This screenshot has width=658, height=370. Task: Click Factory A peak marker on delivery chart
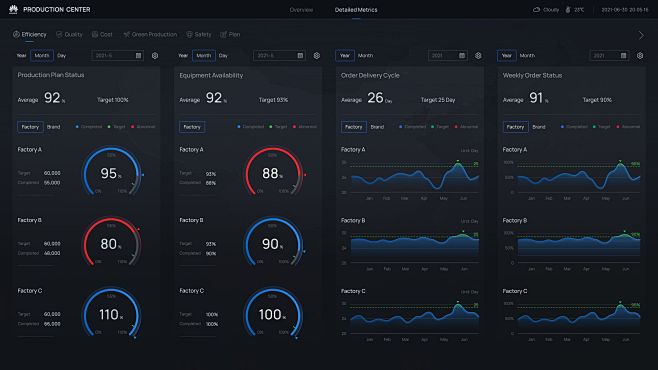coord(458,161)
